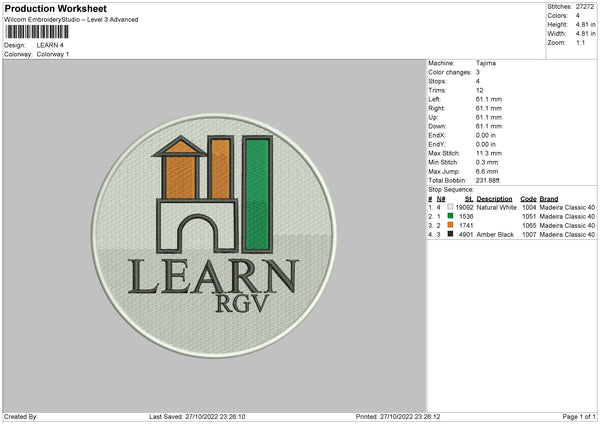Click the Min Stitch value '0.3 mm'

[x=487, y=162]
